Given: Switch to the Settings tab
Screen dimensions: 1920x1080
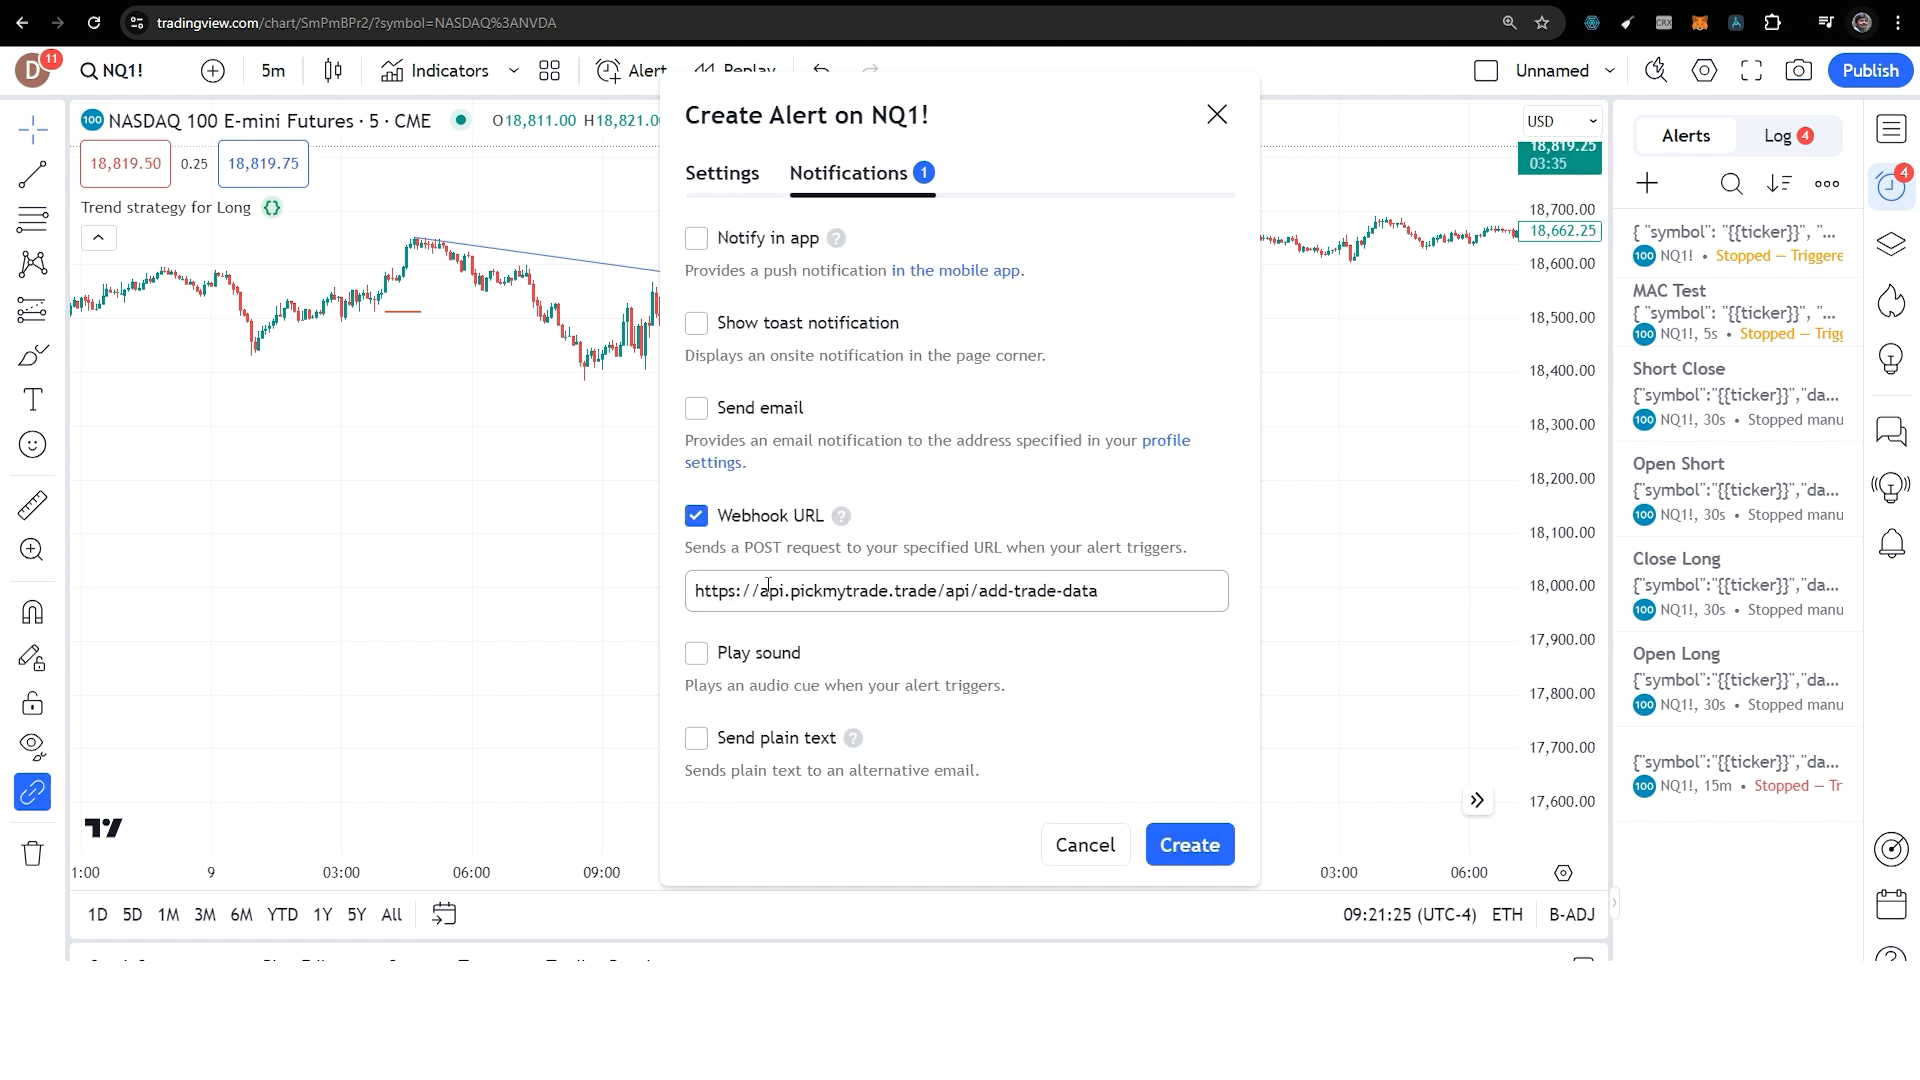Looking at the screenshot, I should [722, 173].
